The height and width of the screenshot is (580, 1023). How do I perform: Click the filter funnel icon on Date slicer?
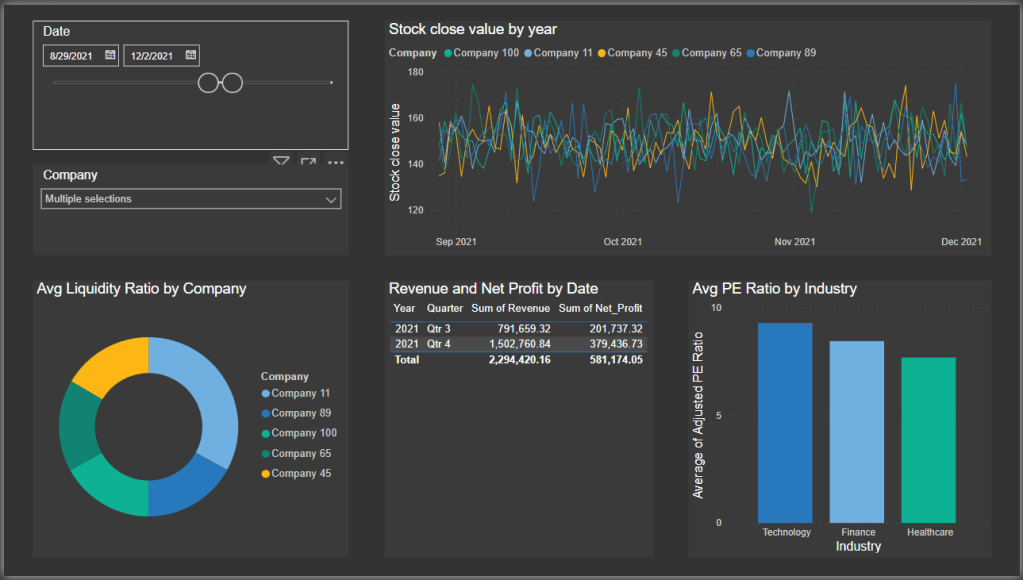[x=281, y=161]
